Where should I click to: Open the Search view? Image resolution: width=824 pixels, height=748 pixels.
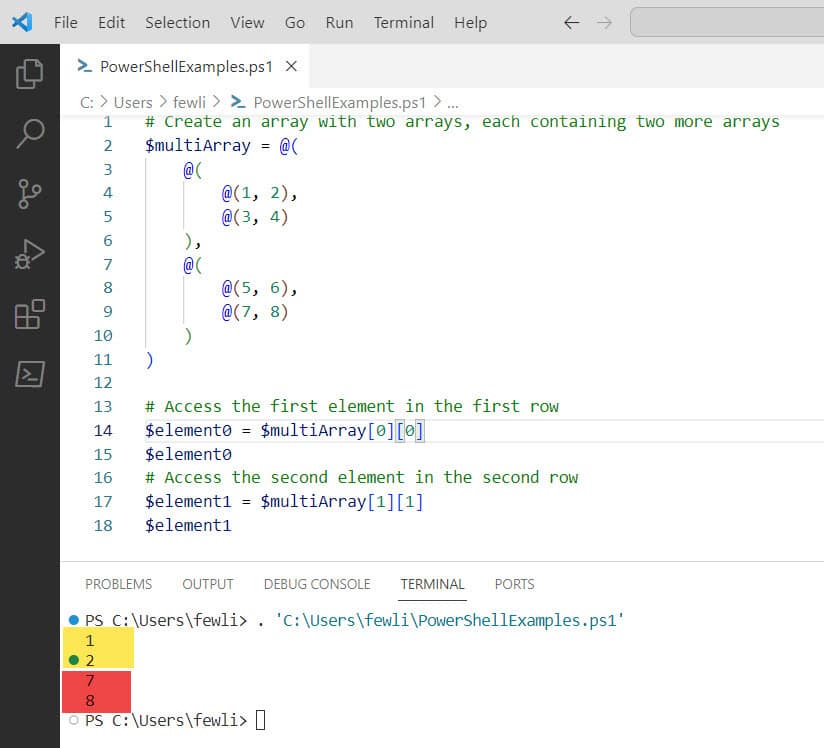tap(30, 132)
